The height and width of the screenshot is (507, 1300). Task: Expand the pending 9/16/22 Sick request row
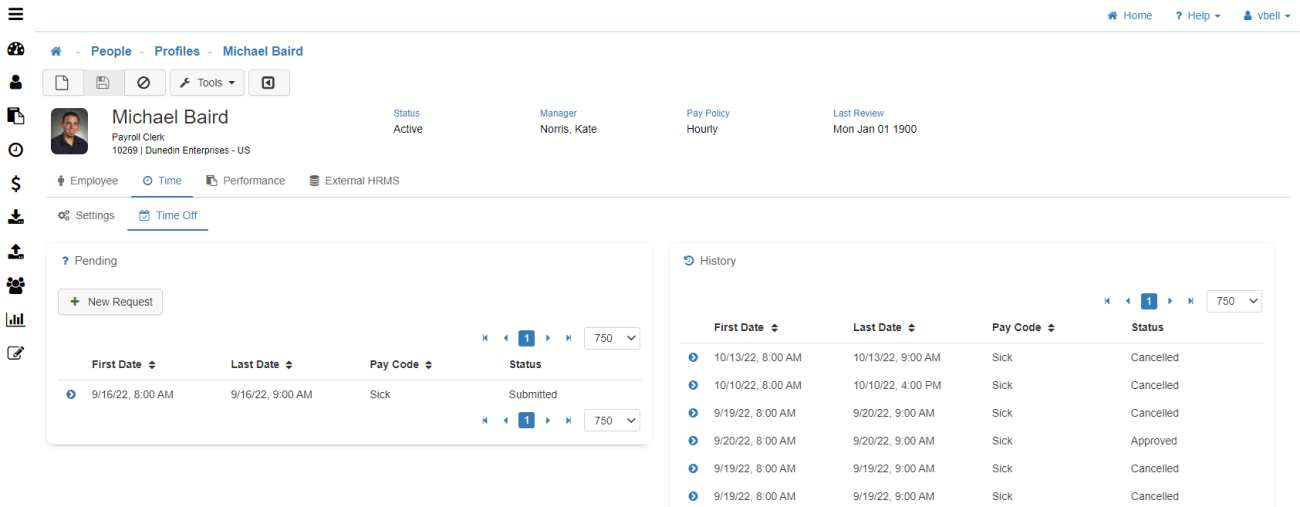pos(71,395)
